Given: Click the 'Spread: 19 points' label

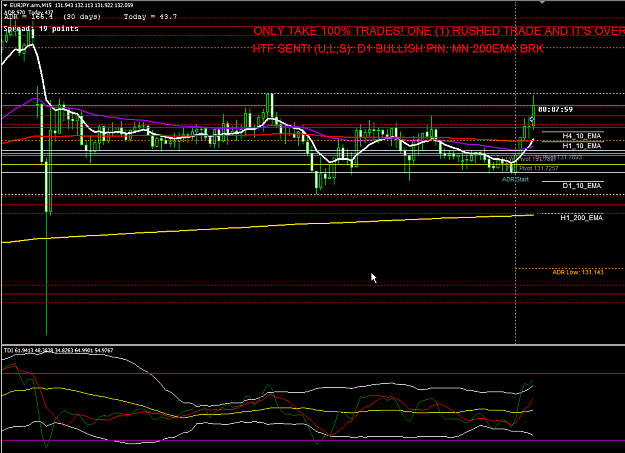Looking at the screenshot, I should pos(41,29).
